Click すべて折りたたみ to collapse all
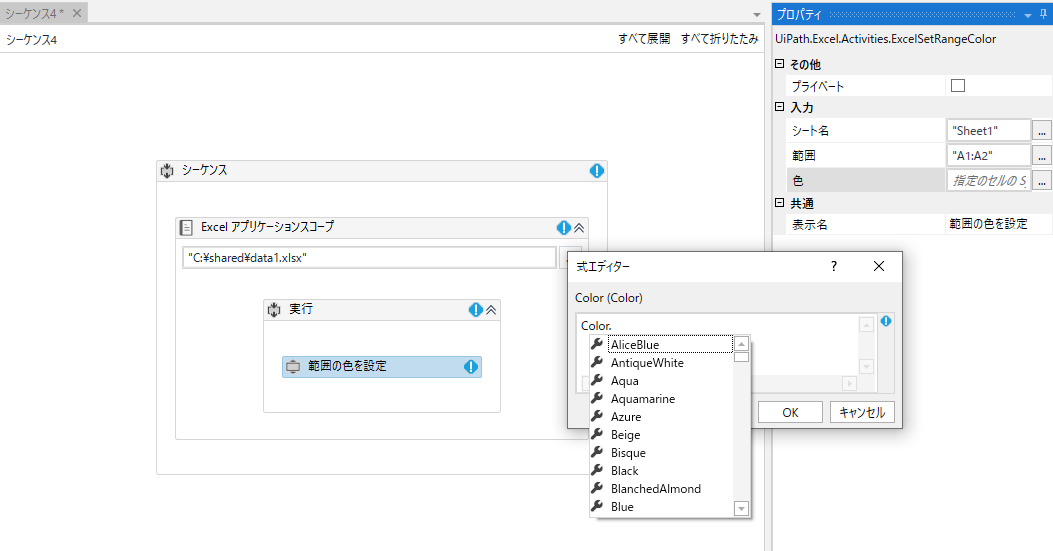 click(x=719, y=39)
